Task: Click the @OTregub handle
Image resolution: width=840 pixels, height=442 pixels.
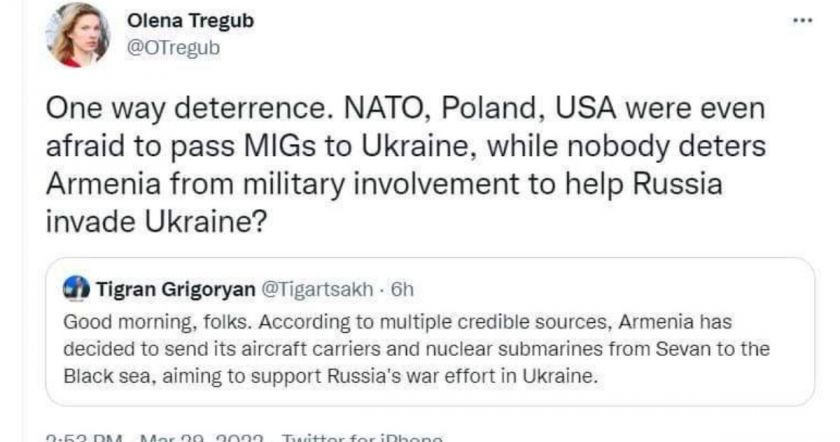Action: click(173, 47)
